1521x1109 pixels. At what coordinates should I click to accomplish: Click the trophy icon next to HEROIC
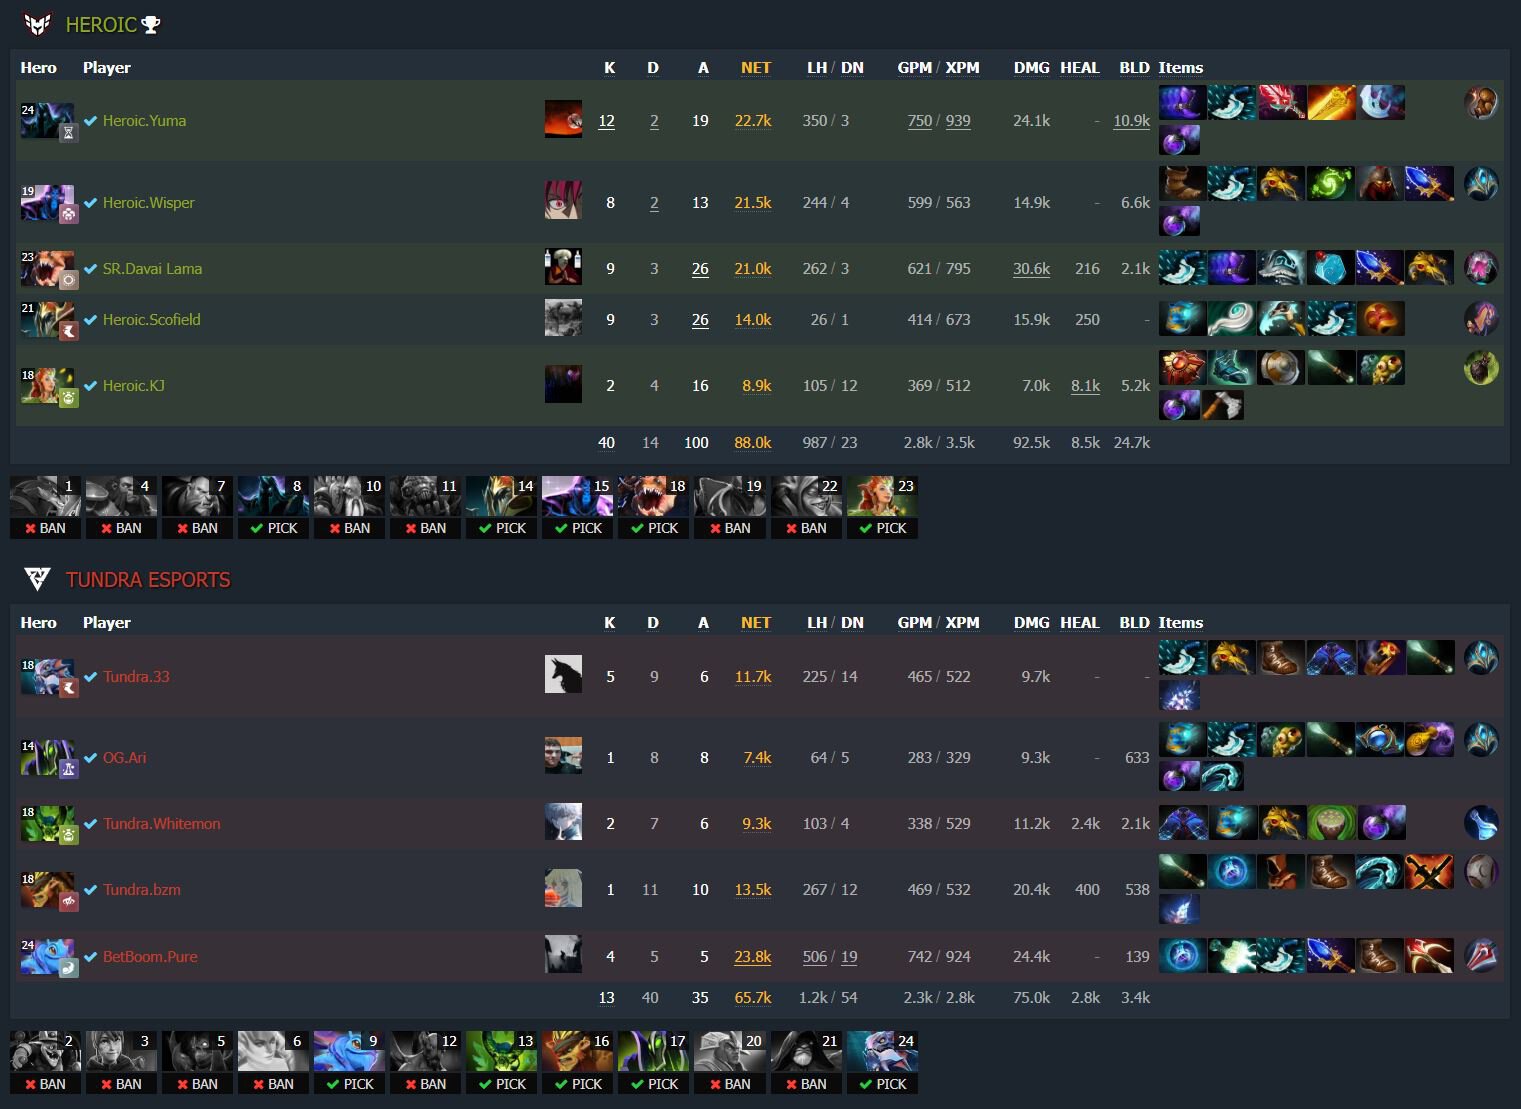click(151, 24)
